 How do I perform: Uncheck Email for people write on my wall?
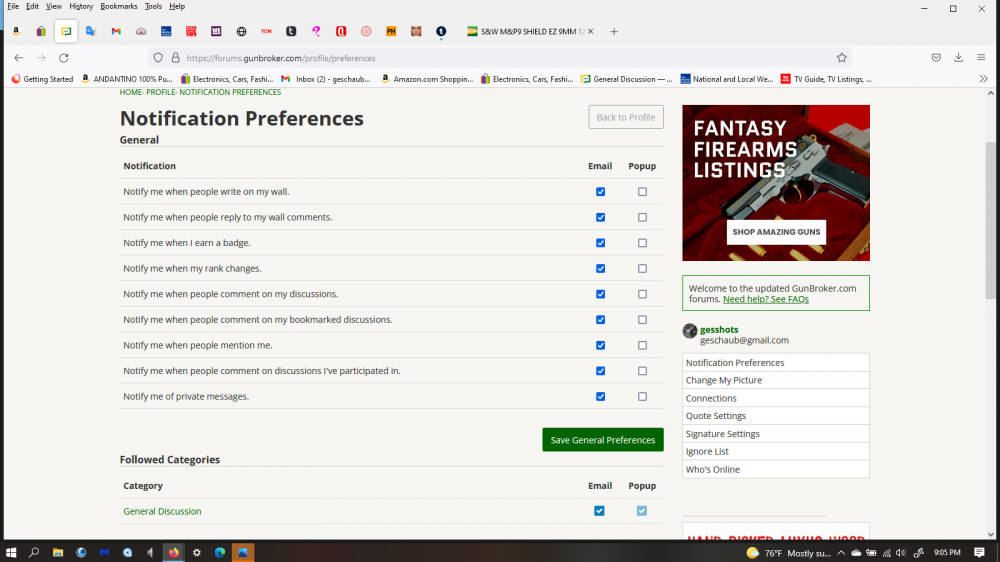[x=600, y=191]
